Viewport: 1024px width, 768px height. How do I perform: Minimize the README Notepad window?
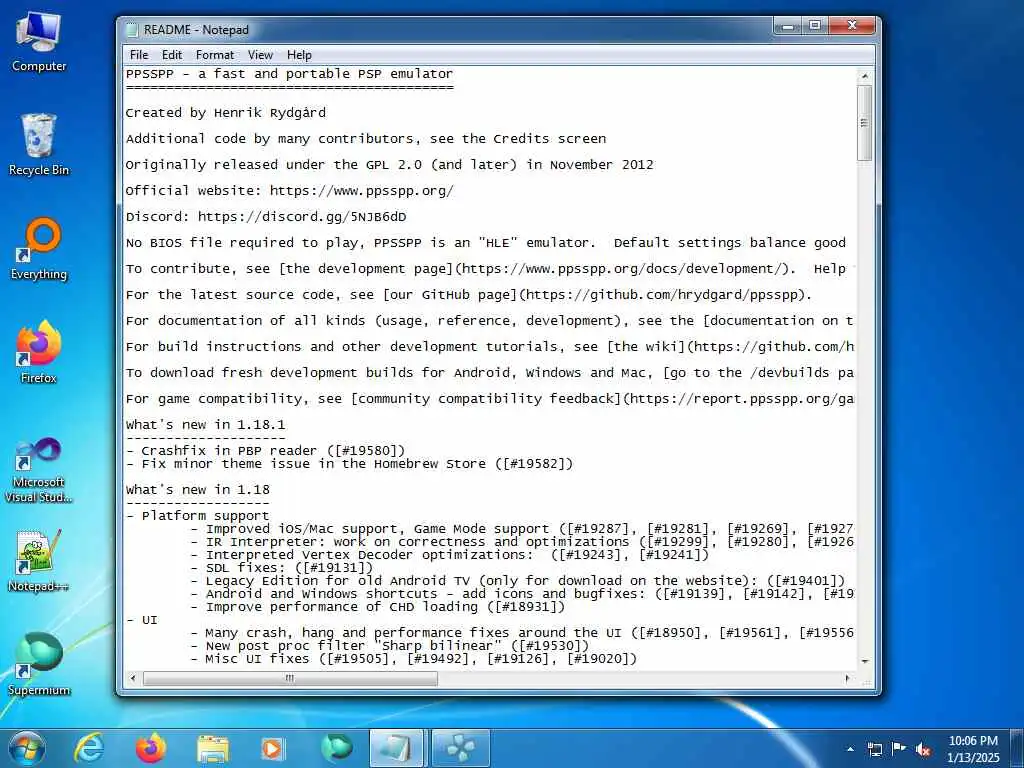[788, 25]
